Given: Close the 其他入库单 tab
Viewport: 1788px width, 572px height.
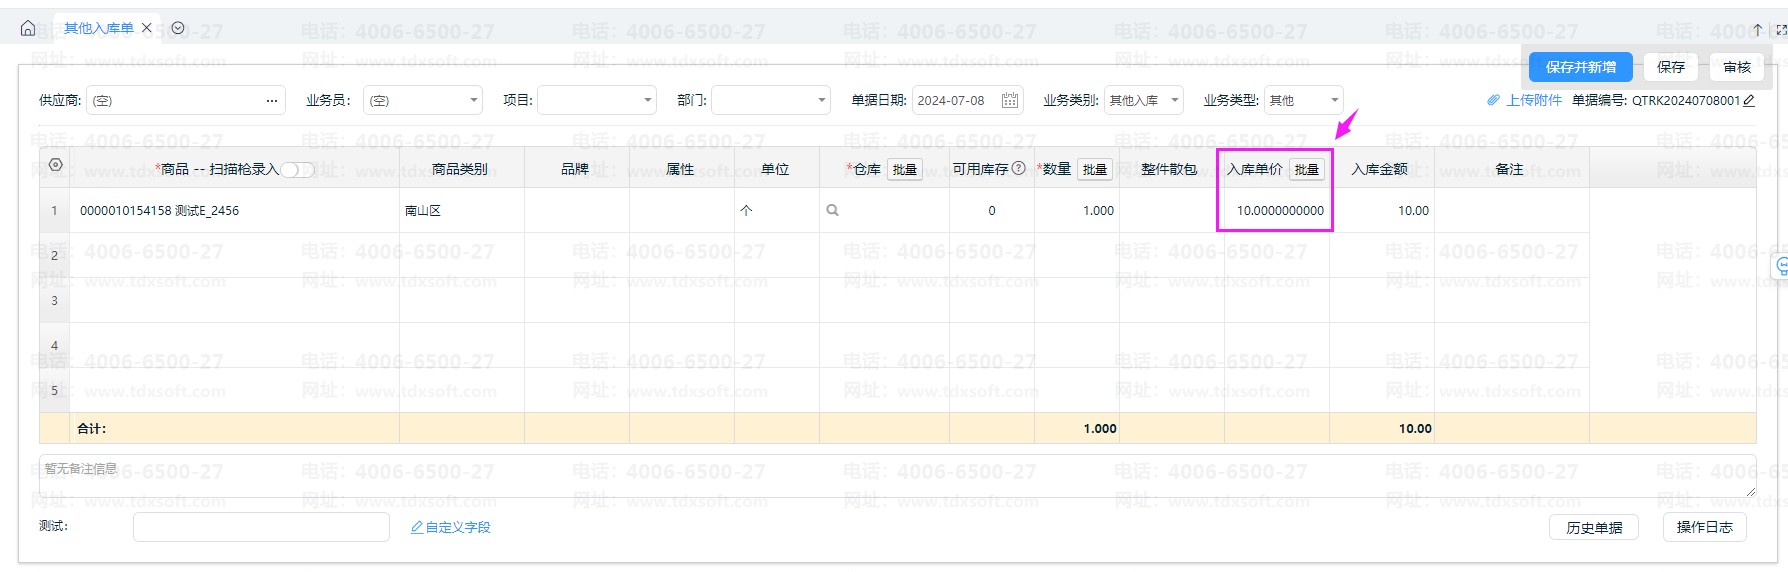Looking at the screenshot, I should tap(147, 28).
